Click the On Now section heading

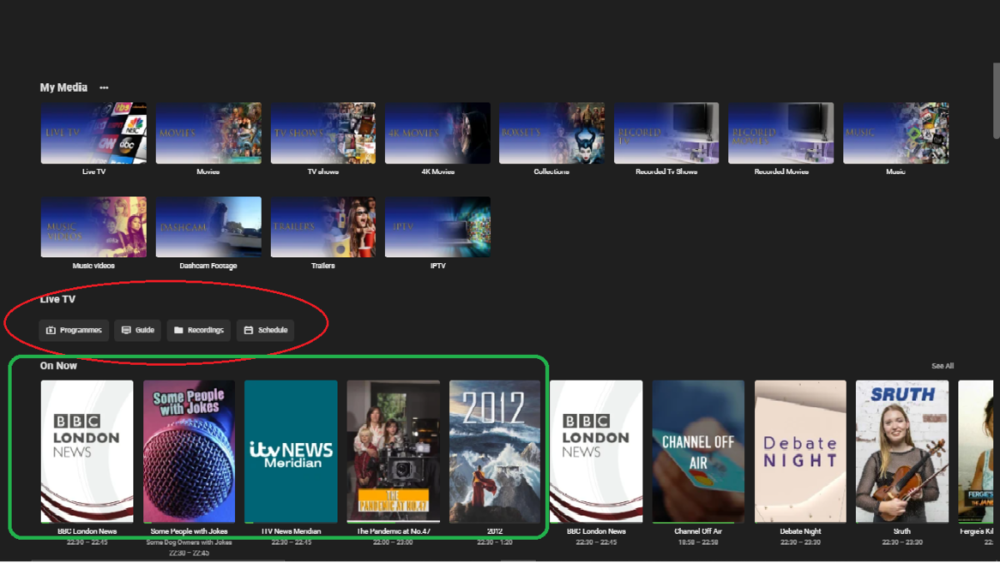click(58, 365)
